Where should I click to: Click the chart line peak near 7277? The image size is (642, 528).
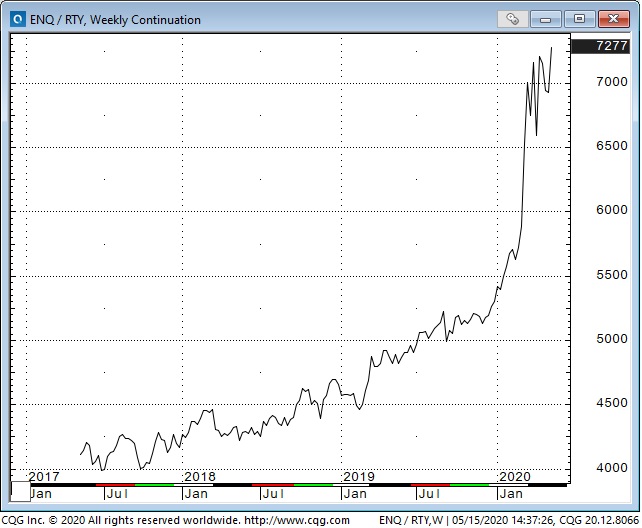point(551,48)
